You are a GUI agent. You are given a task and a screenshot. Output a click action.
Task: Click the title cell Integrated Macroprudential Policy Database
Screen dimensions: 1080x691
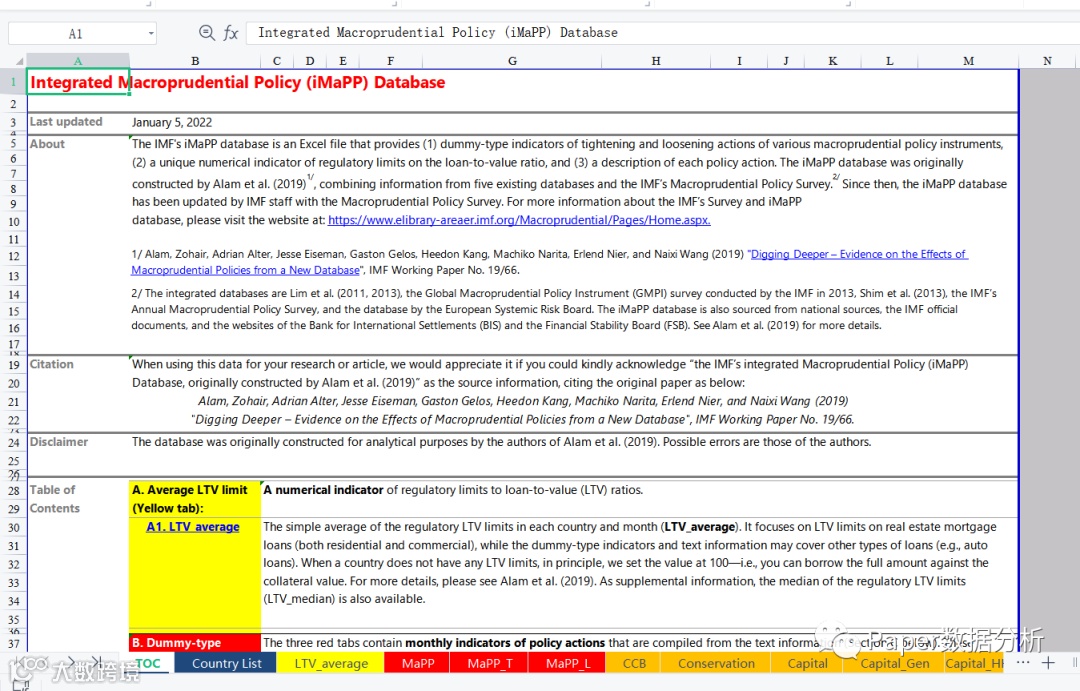[238, 82]
